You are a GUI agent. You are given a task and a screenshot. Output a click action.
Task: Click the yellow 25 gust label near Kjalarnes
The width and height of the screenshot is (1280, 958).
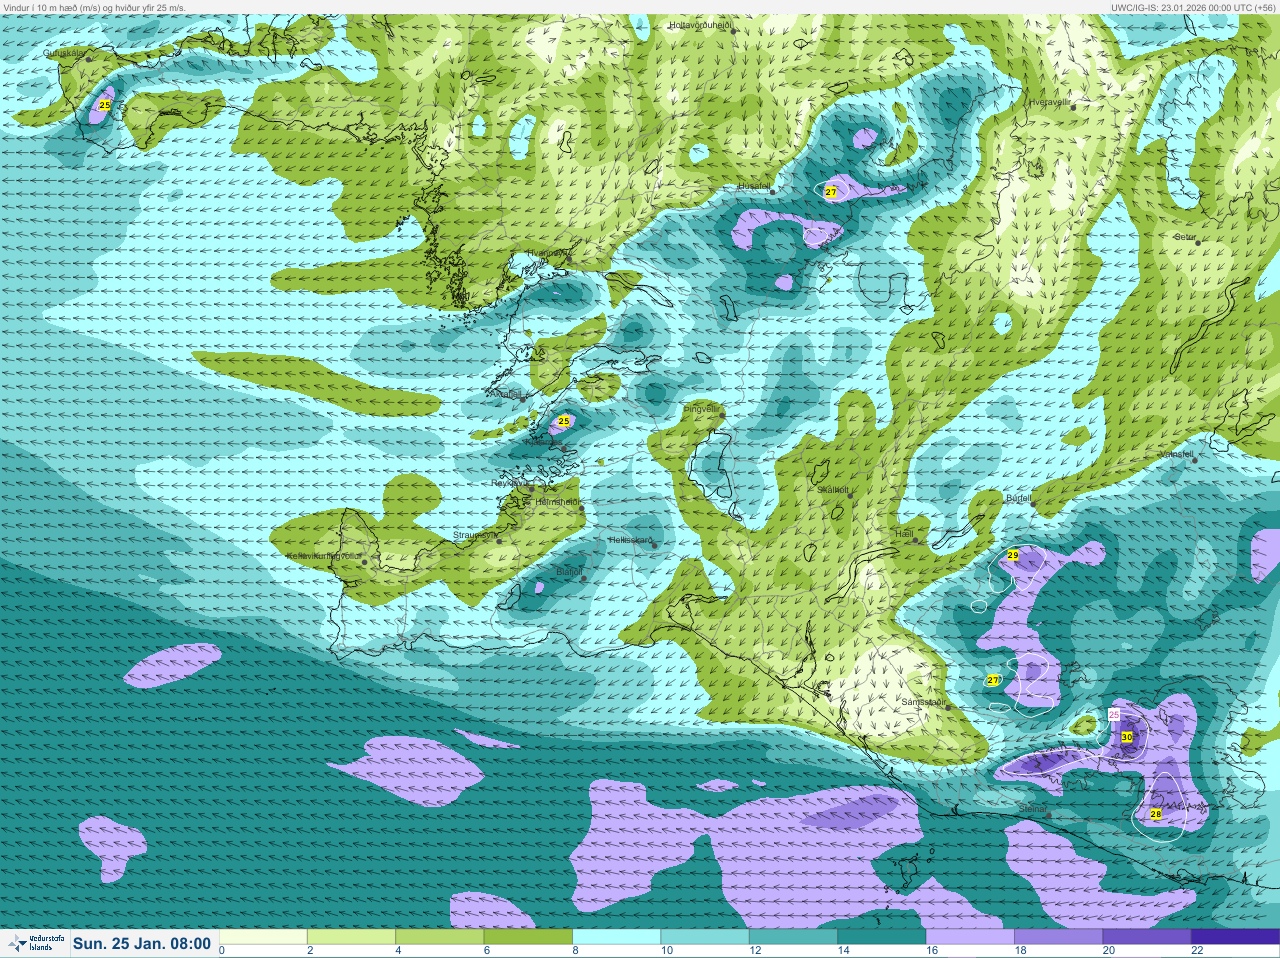point(563,421)
